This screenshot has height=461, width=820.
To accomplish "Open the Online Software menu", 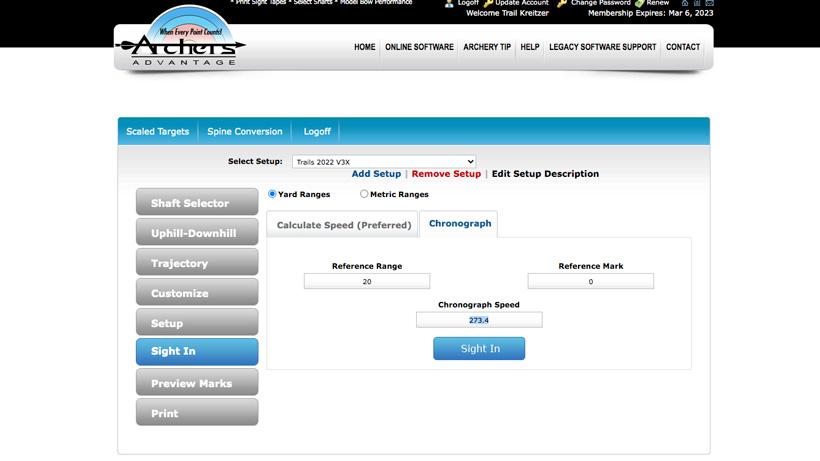I will coord(419,47).
